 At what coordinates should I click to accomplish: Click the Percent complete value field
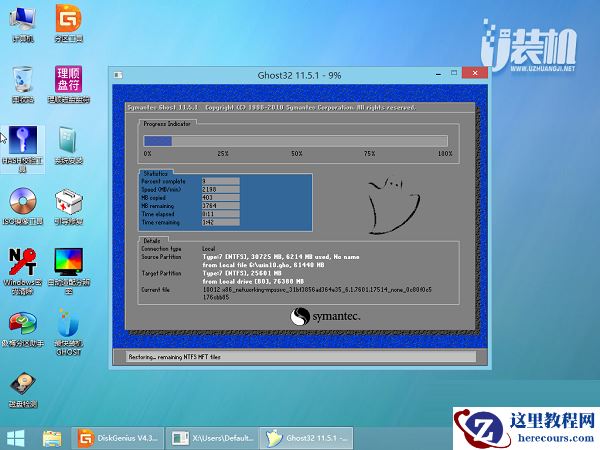221,181
